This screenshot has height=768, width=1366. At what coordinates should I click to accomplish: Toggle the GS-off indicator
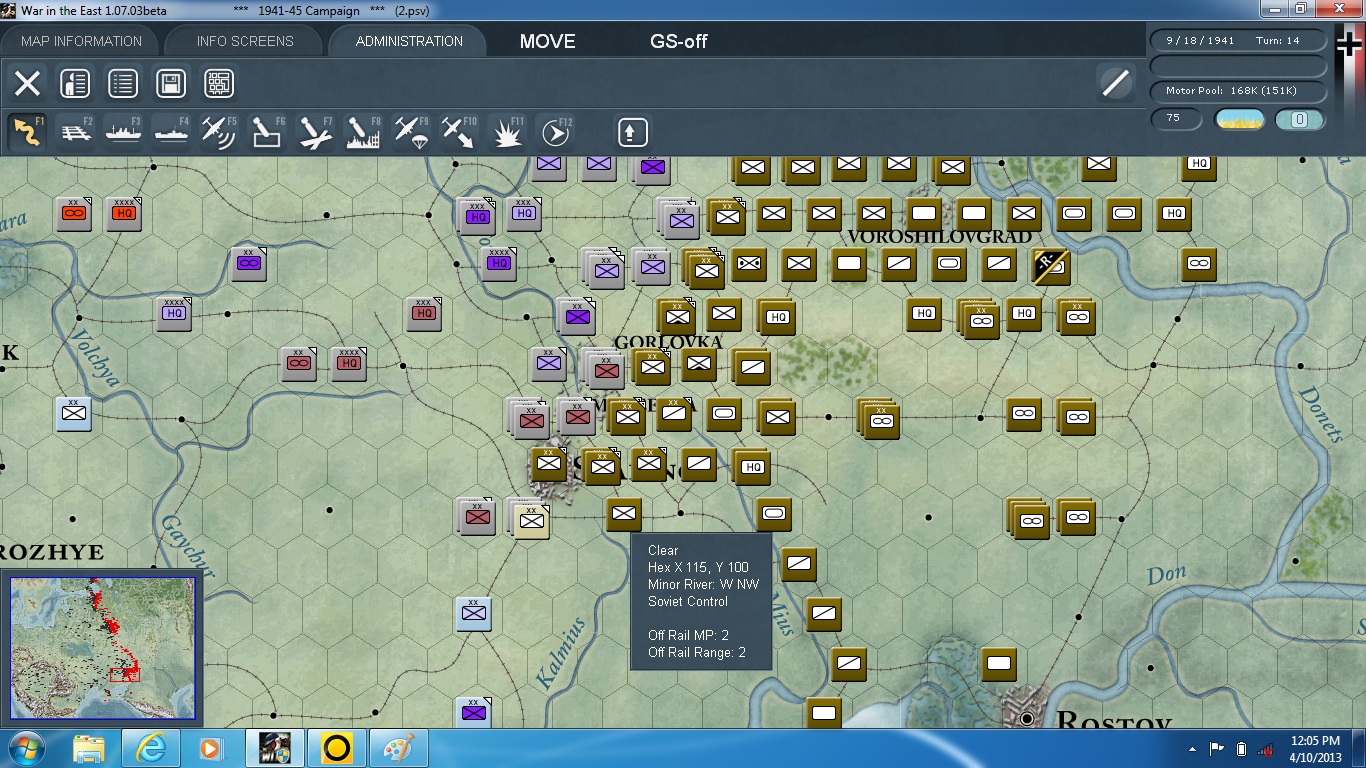[x=679, y=41]
